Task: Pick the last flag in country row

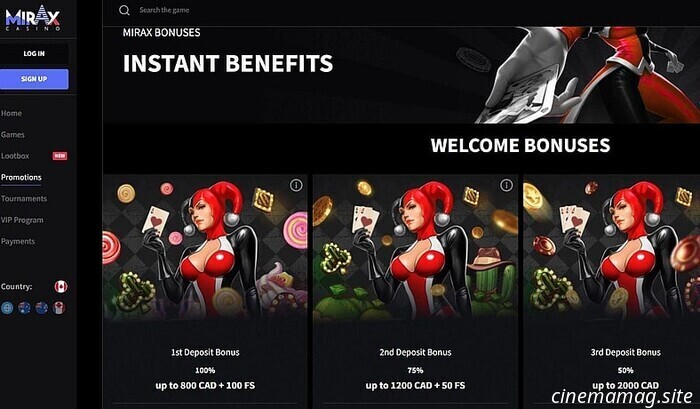Action: point(59,308)
